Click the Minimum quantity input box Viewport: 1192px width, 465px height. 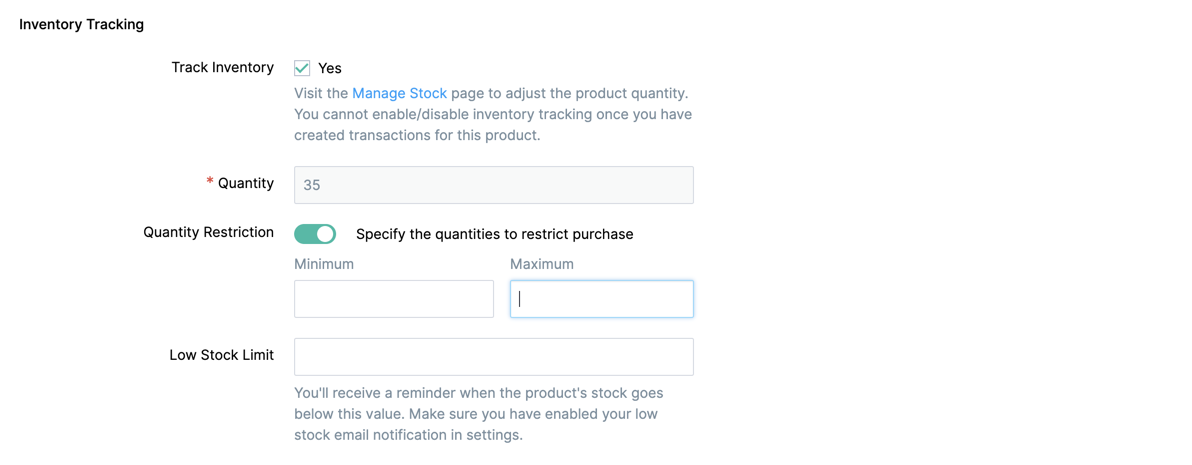click(x=393, y=299)
